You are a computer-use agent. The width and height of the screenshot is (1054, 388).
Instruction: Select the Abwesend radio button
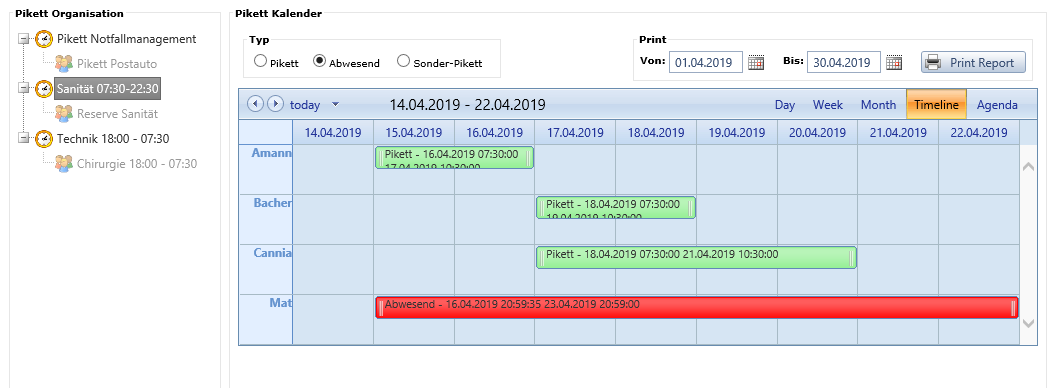pos(319,61)
